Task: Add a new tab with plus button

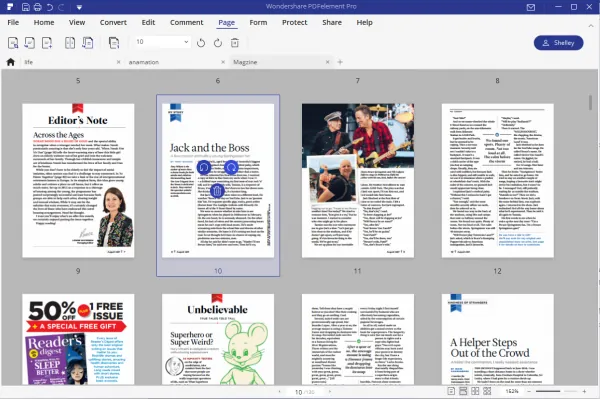Action: [x=340, y=62]
